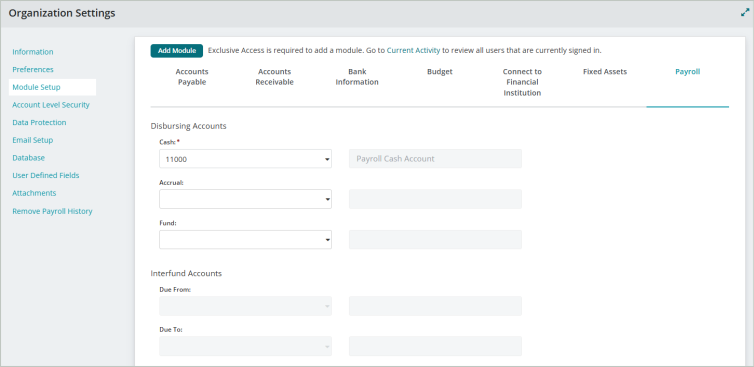
Task: Open the Current Activity link
Action: (x=413, y=50)
